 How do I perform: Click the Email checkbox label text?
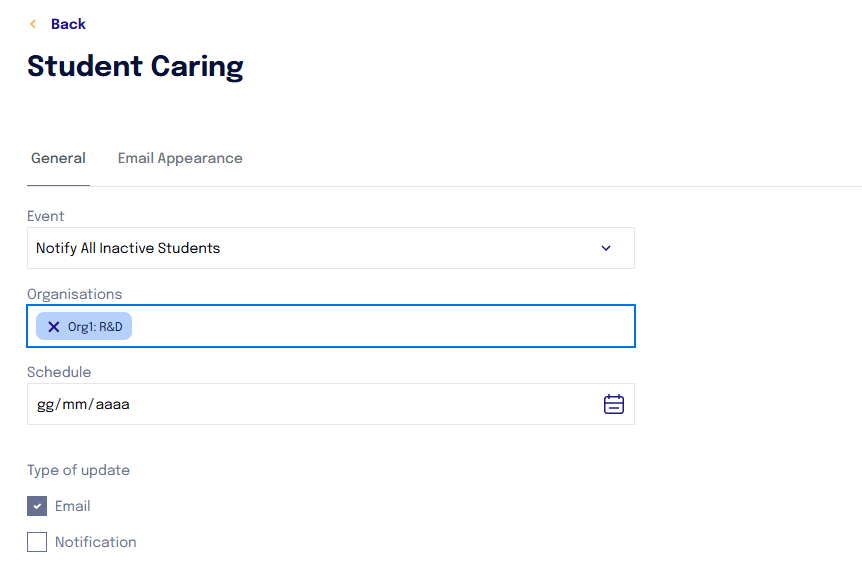coord(73,506)
